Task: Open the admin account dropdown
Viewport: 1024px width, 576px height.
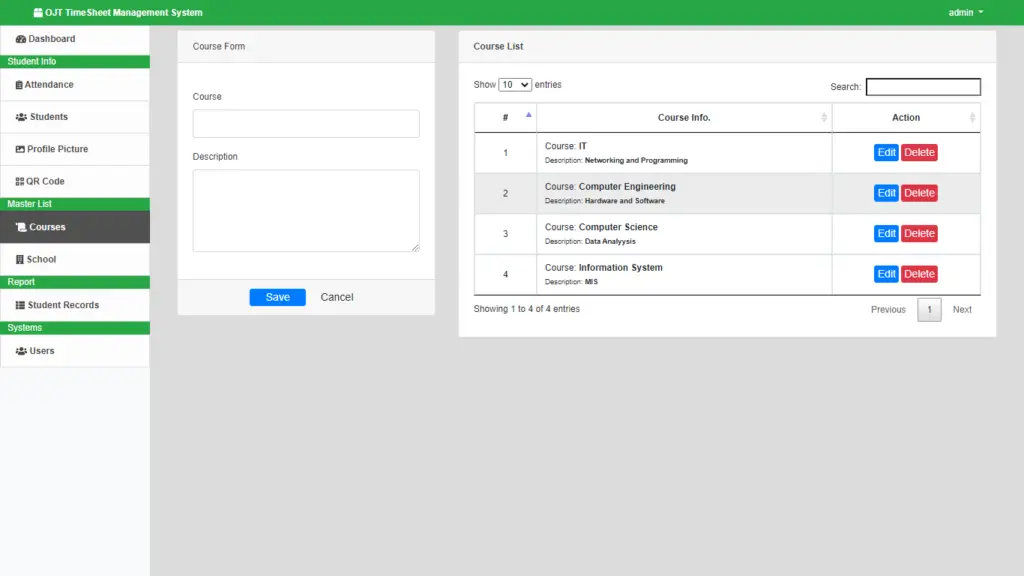Action: 965,12
